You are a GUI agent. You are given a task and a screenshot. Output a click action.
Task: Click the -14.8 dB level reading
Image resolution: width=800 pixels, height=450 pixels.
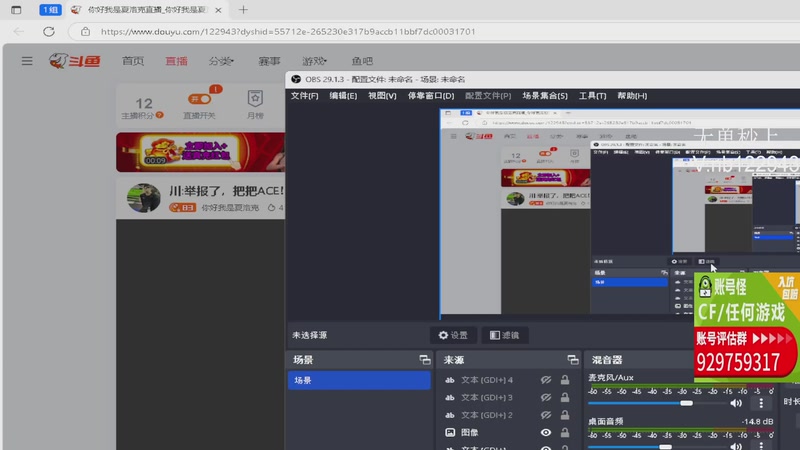click(x=757, y=421)
